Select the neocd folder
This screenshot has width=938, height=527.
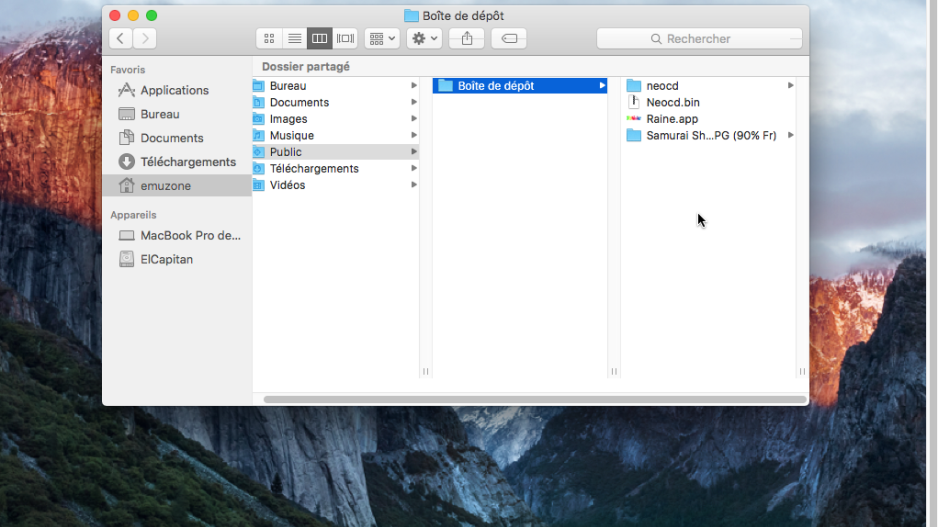pyautogui.click(x=709, y=86)
